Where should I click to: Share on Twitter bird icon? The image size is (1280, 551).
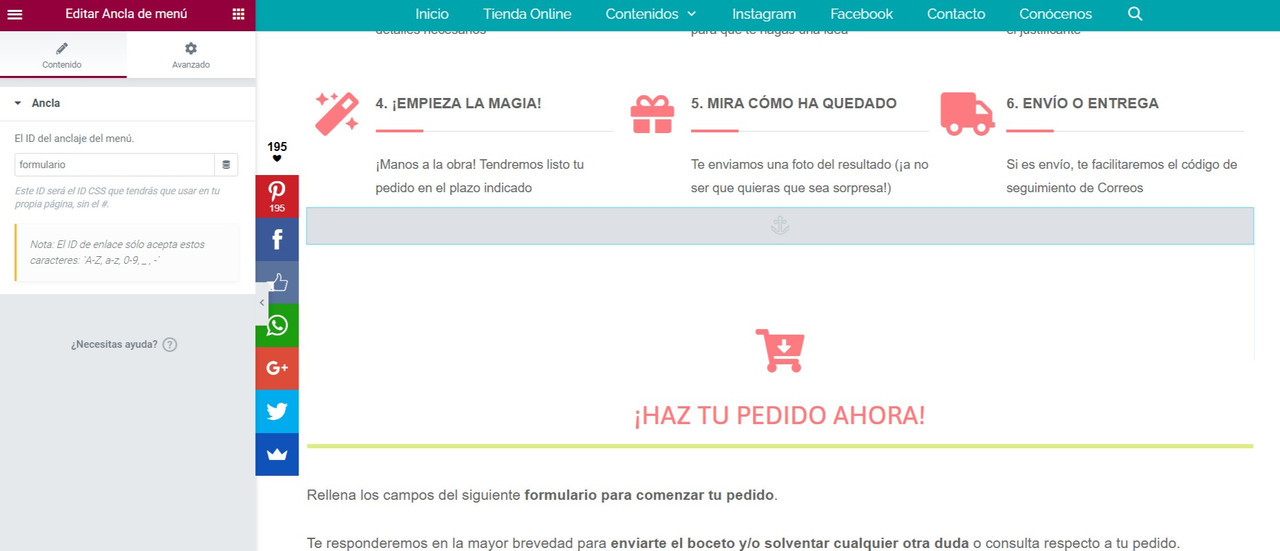pyautogui.click(x=277, y=411)
